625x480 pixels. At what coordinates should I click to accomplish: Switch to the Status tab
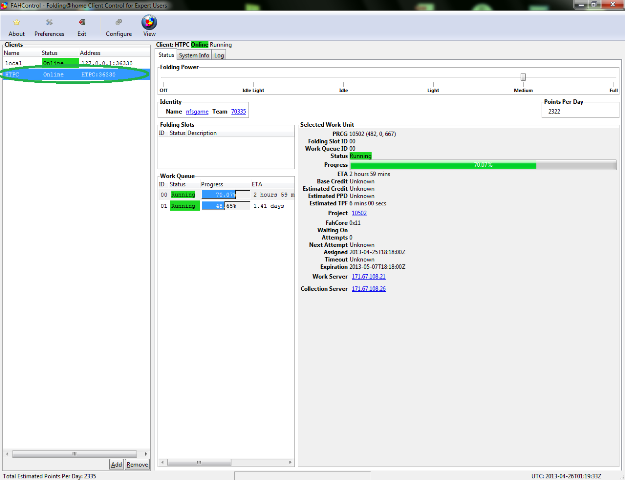click(x=166, y=55)
